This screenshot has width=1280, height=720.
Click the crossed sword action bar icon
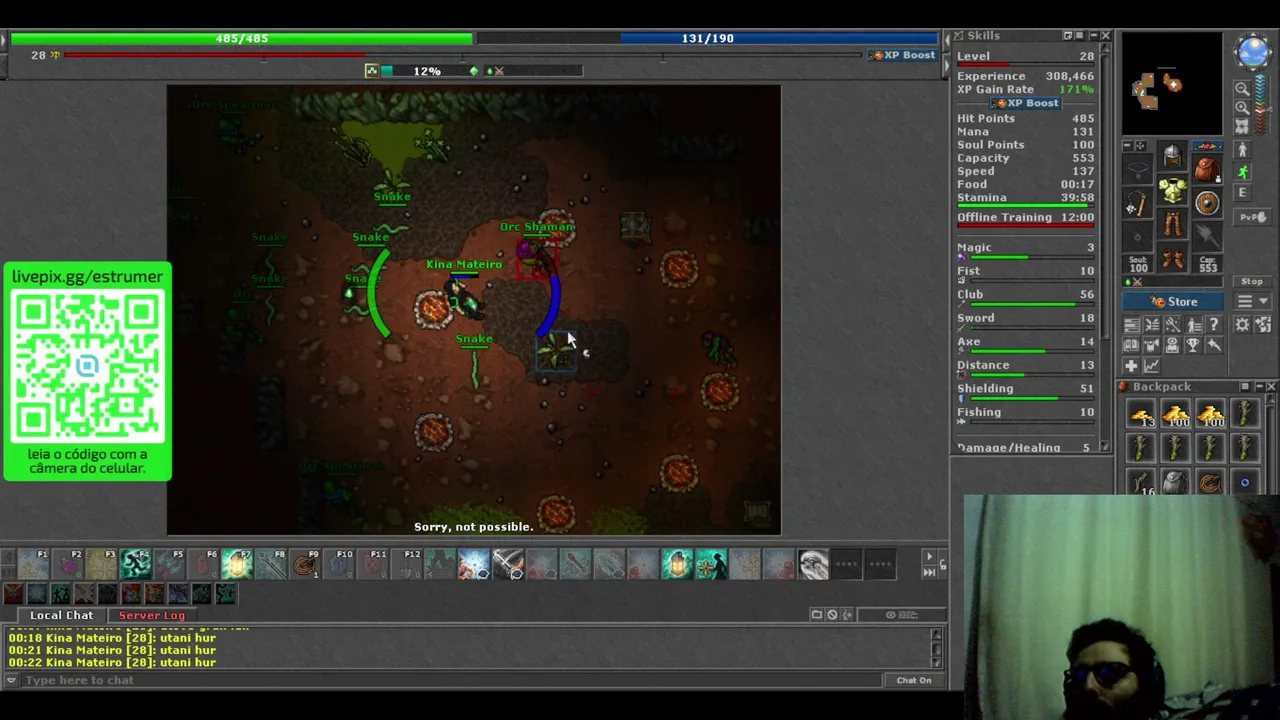click(x=508, y=565)
